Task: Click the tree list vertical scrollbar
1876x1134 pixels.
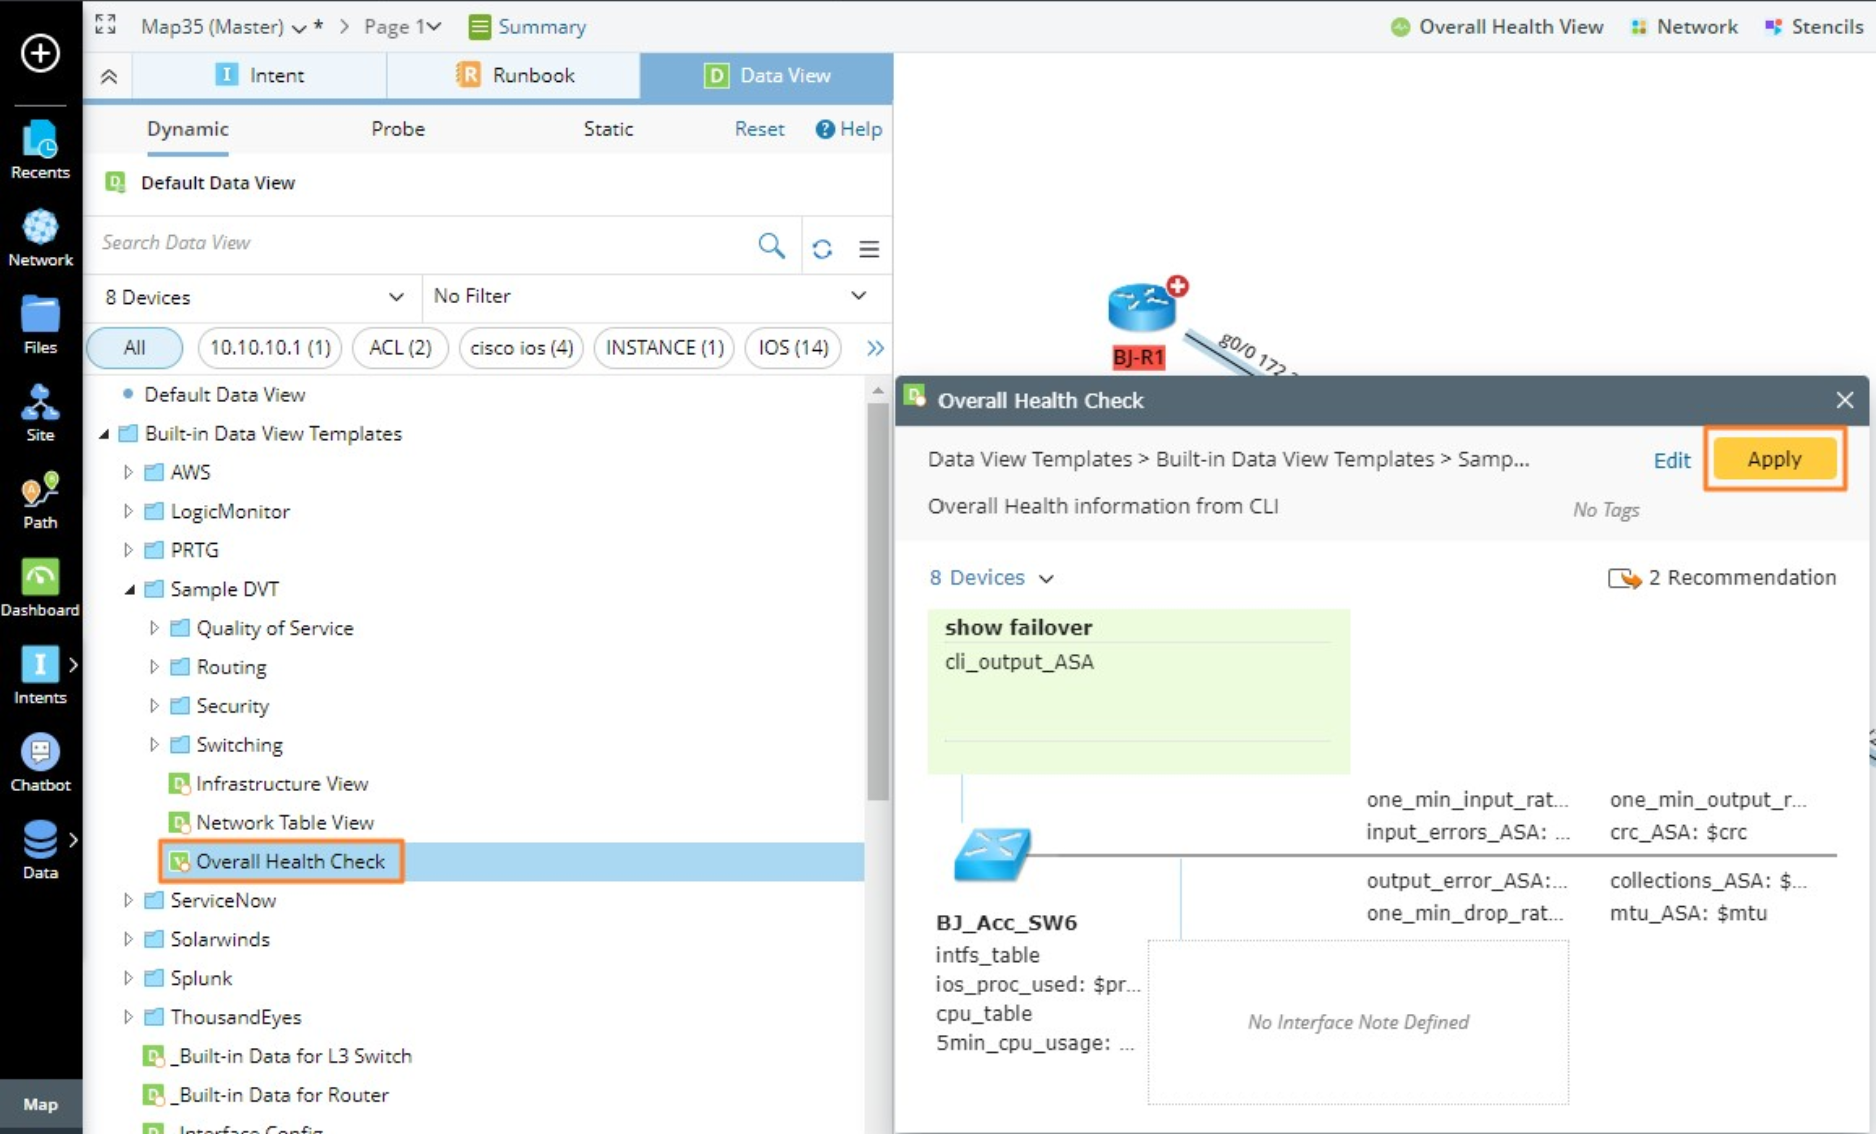Action: tap(878, 601)
